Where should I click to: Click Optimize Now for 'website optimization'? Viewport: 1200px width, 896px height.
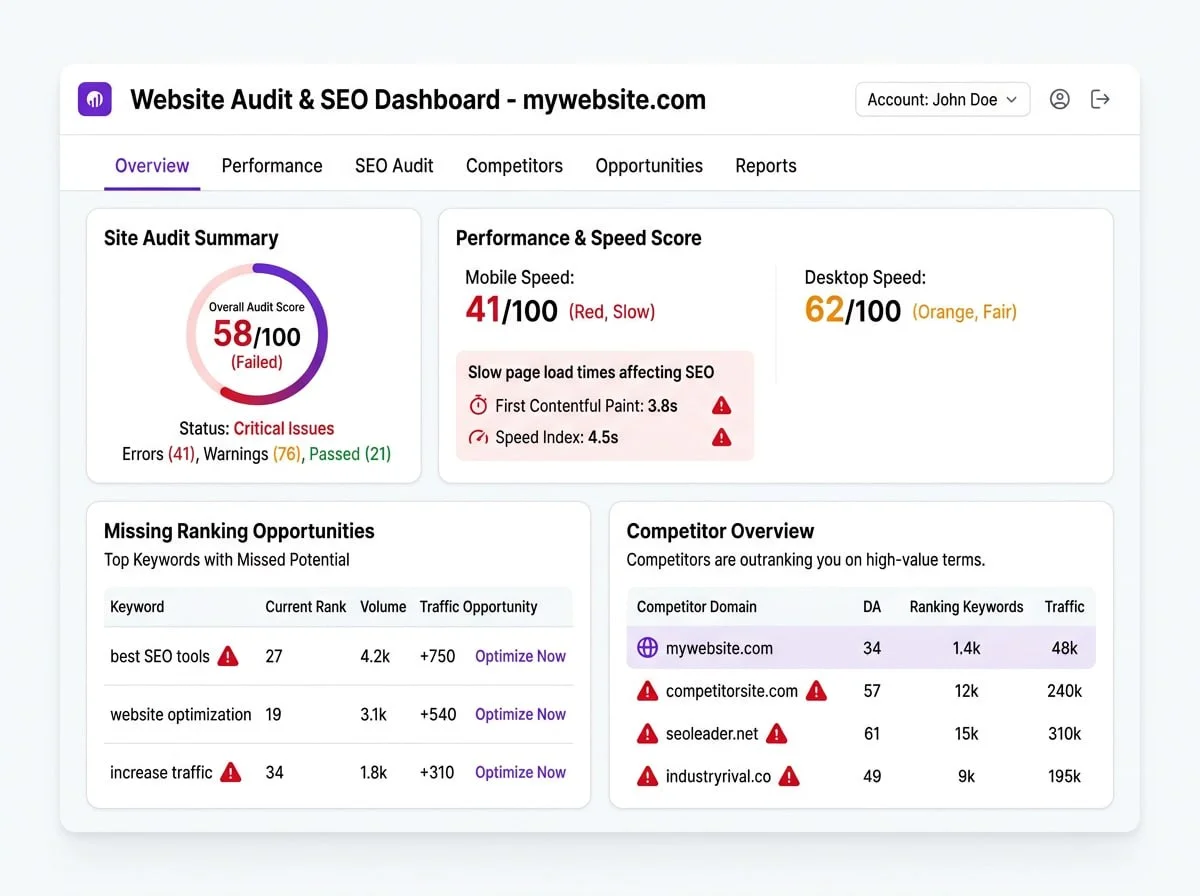pos(520,714)
